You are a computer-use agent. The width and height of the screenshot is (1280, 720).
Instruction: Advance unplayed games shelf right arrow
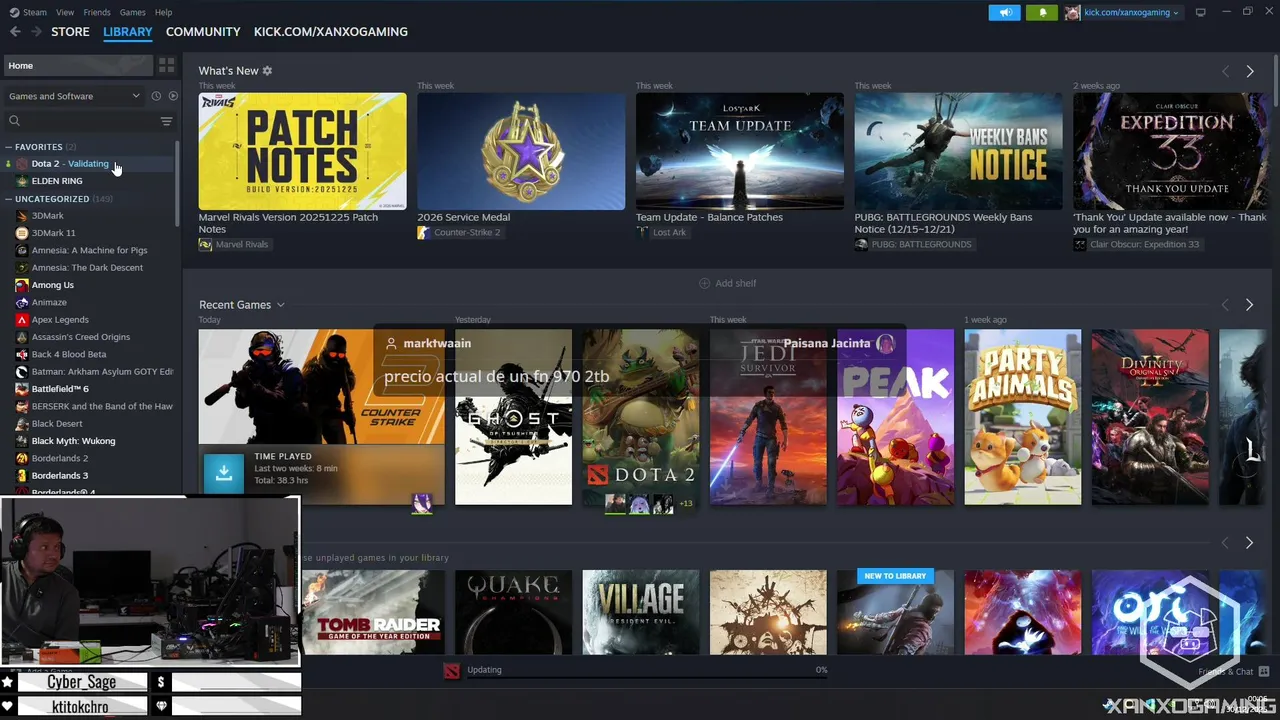1249,543
